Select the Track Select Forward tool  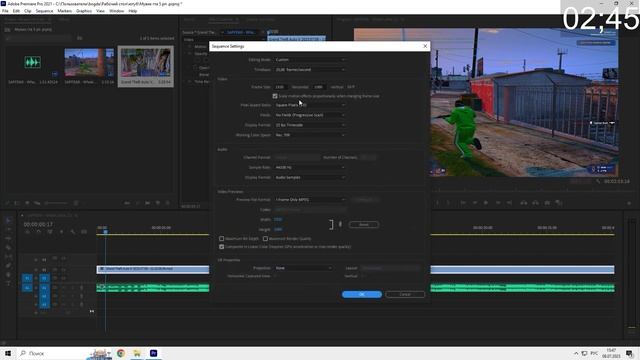(x=9, y=229)
